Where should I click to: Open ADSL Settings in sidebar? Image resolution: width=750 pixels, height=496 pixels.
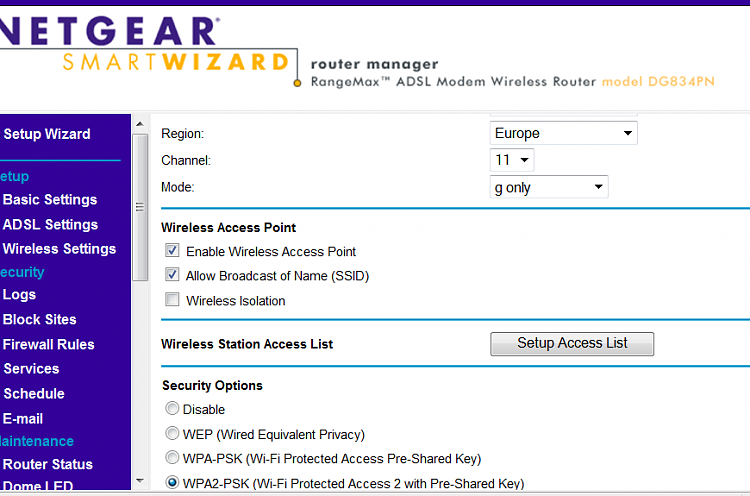(x=50, y=224)
